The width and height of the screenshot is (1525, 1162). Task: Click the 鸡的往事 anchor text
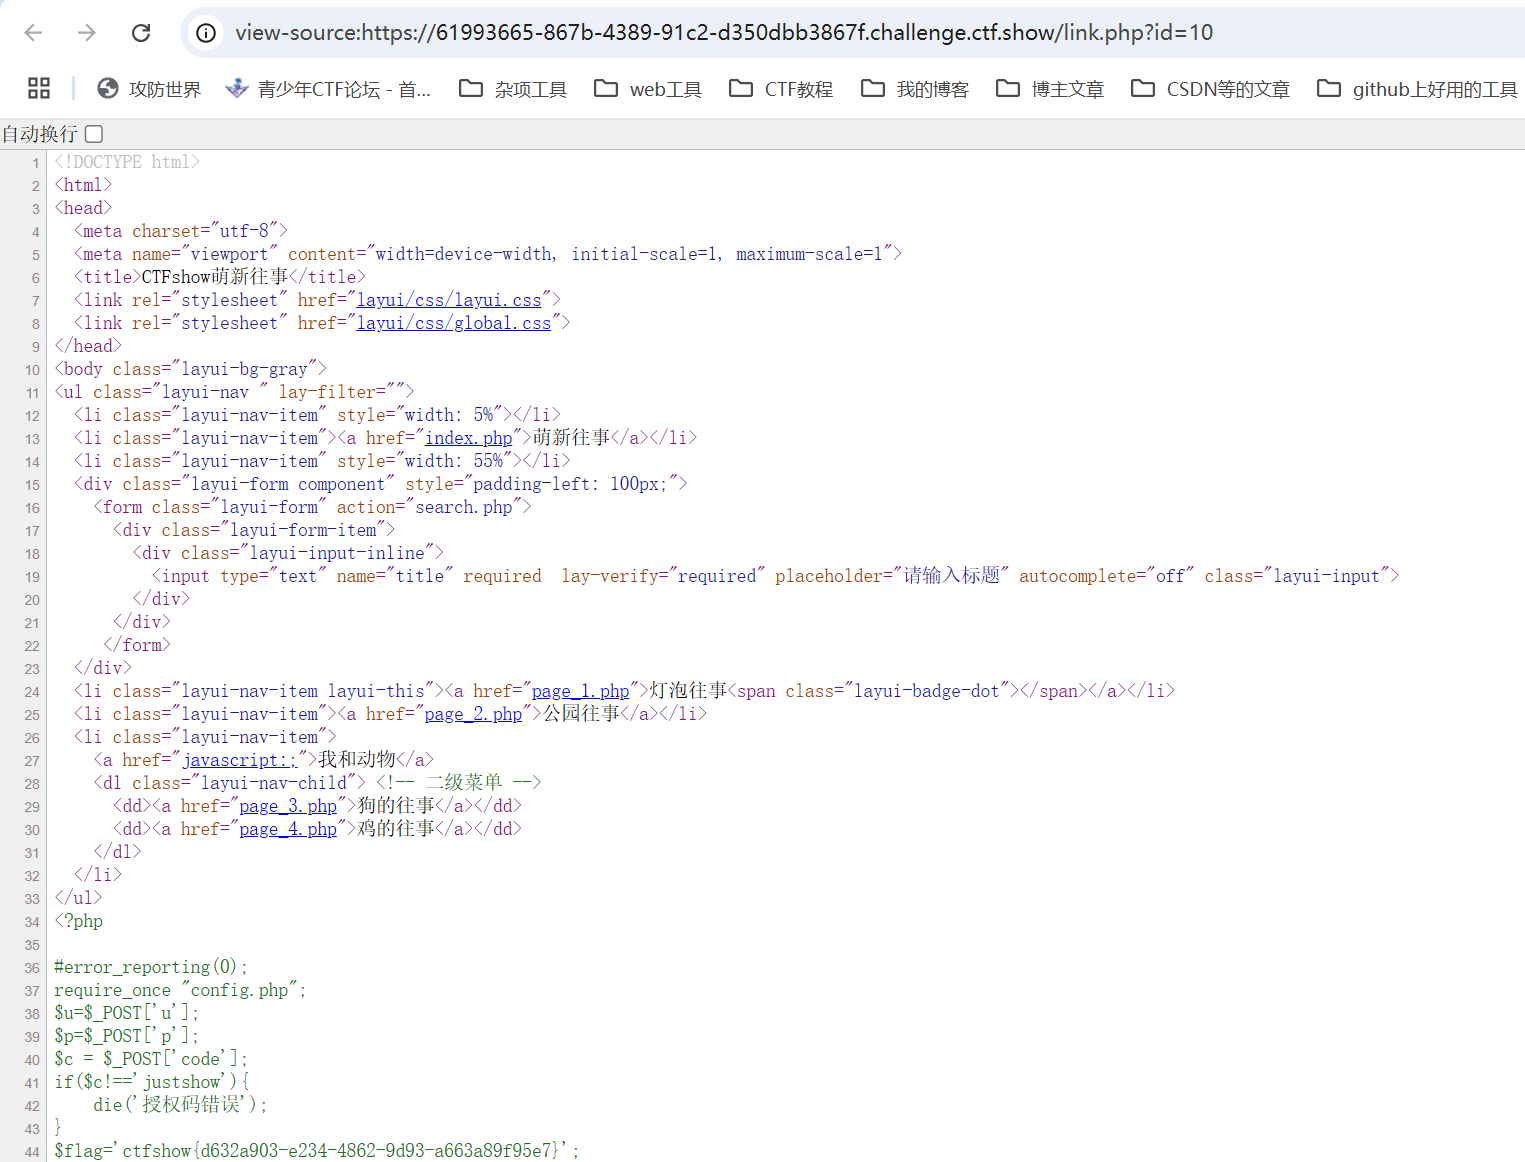396,829
